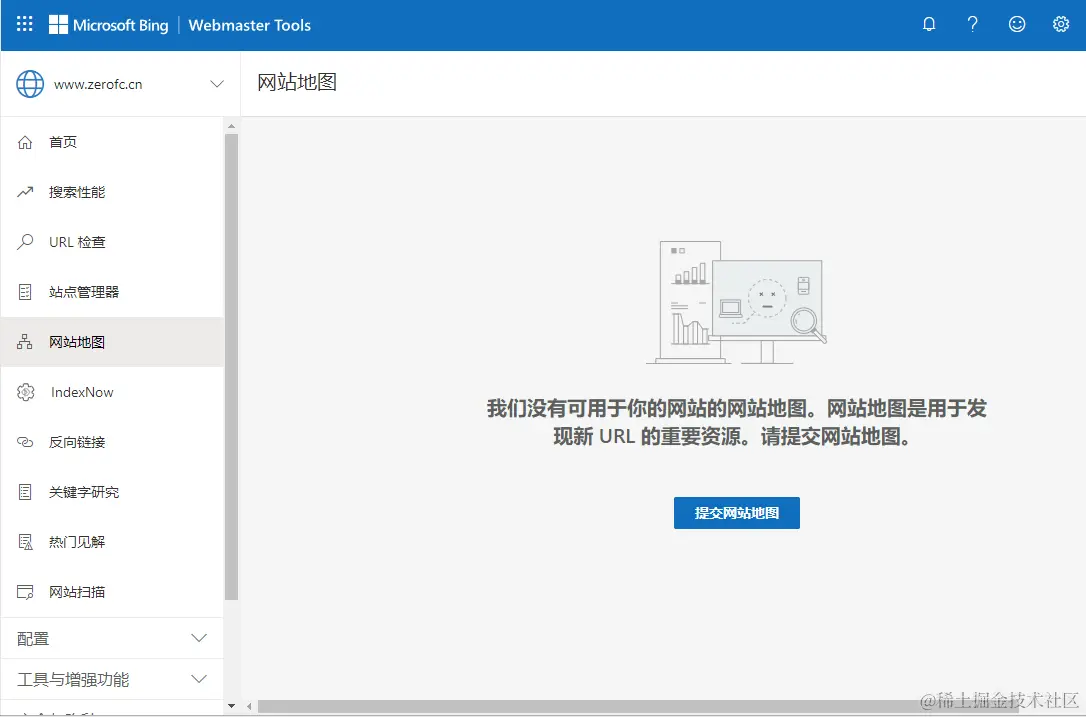Click the 我们没有可用于你的网站的网站地图 message

point(736,423)
